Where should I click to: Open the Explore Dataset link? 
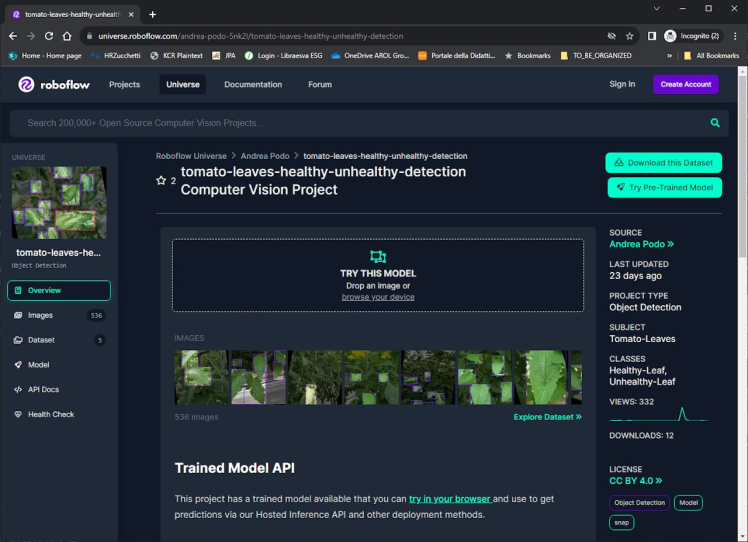[x=547, y=417]
